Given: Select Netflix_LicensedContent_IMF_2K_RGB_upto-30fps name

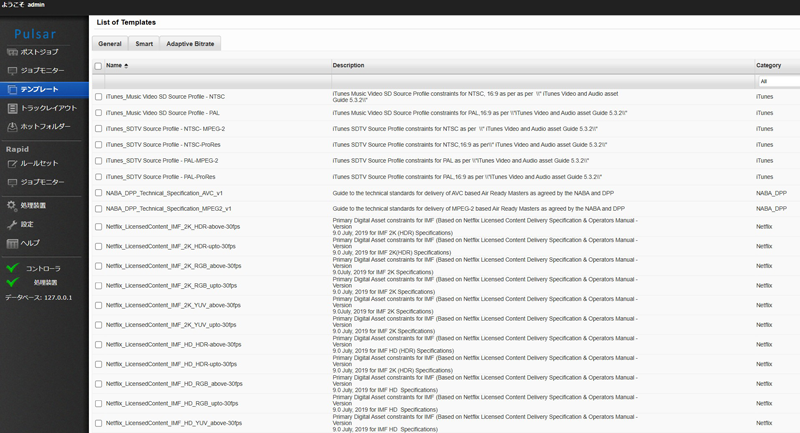Looking at the screenshot, I should [171, 286].
